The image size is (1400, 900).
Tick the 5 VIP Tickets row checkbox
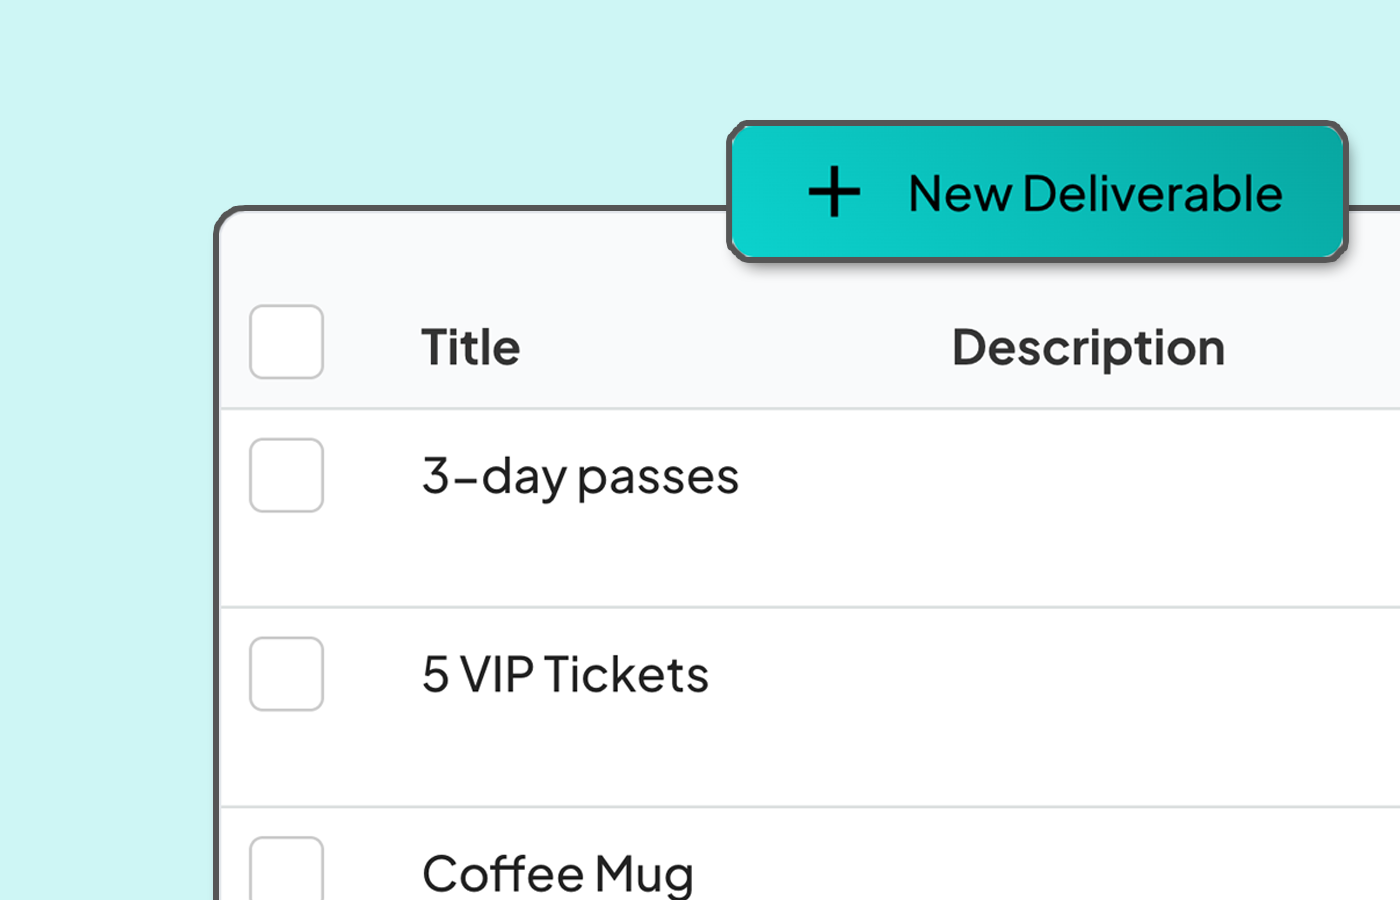click(x=286, y=674)
